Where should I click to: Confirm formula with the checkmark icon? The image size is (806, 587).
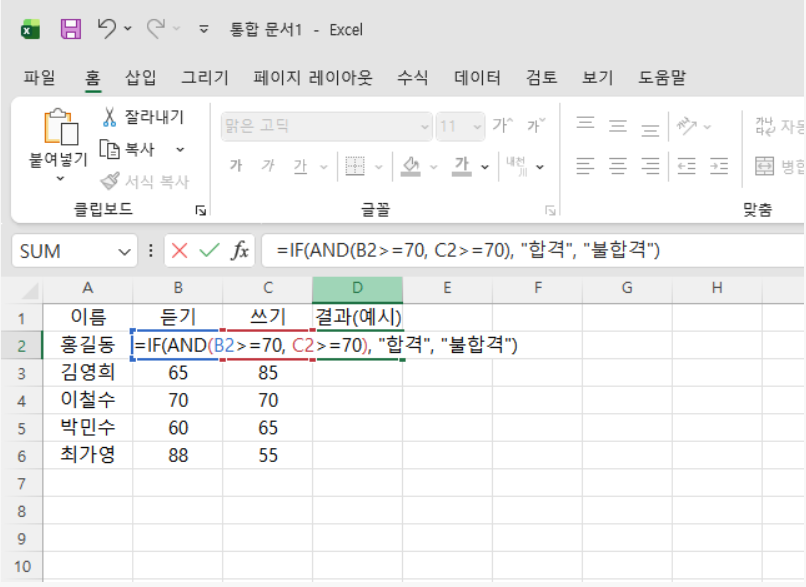point(209,251)
